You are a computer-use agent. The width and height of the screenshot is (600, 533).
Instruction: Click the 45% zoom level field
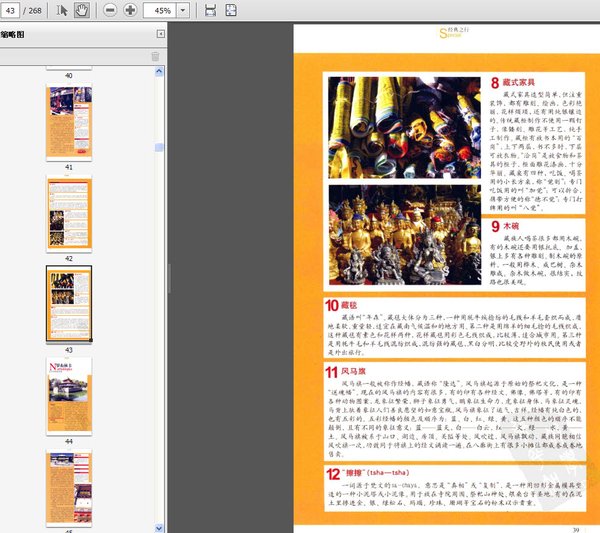[161, 10]
